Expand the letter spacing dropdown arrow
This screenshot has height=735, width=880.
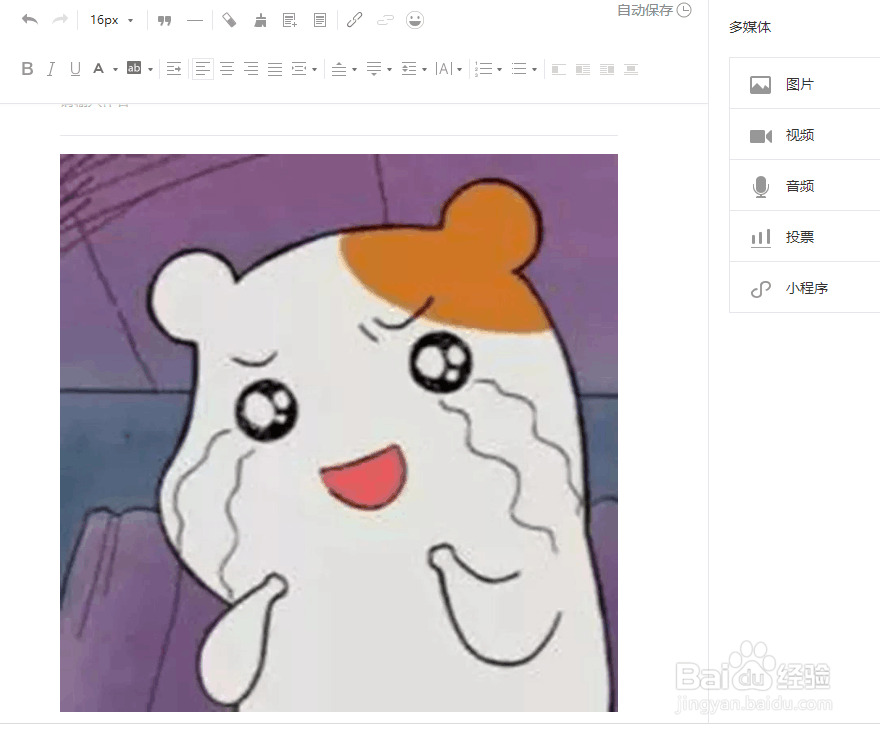click(x=460, y=70)
